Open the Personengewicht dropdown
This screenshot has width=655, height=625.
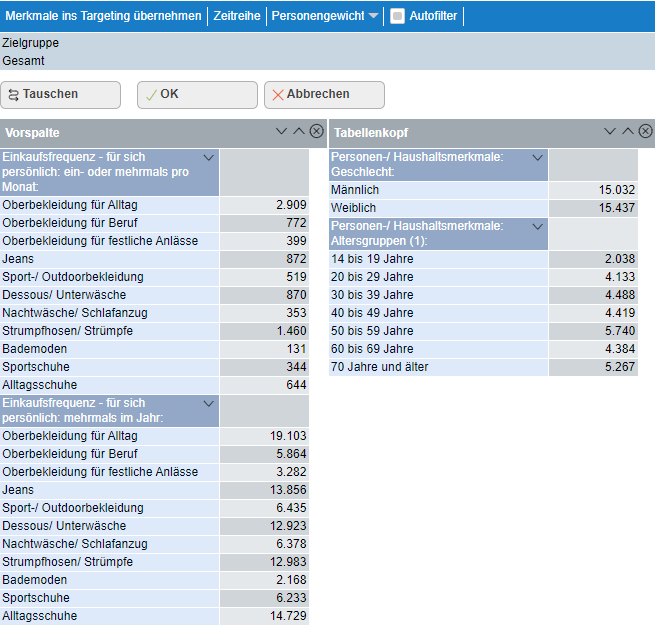(372, 16)
